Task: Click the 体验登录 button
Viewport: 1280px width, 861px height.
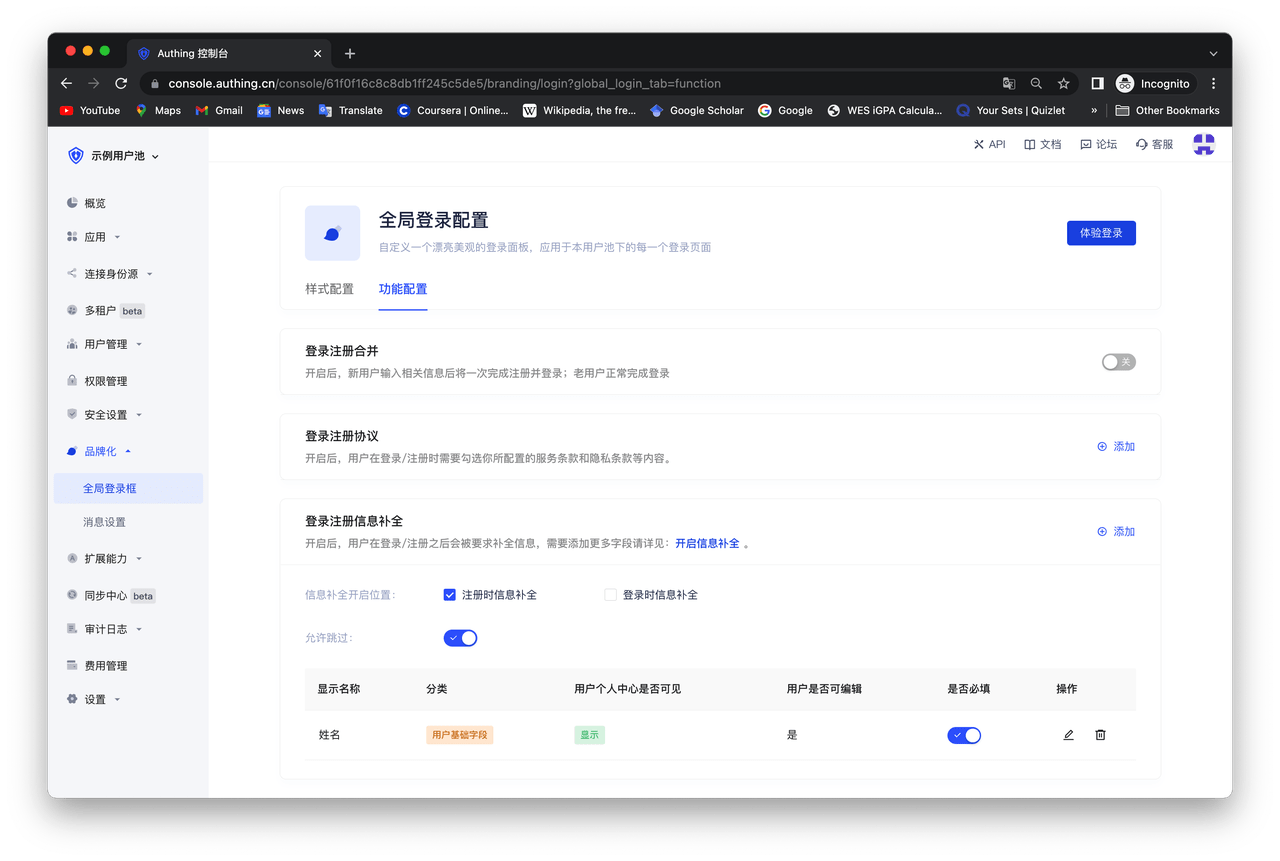Action: (x=1101, y=233)
